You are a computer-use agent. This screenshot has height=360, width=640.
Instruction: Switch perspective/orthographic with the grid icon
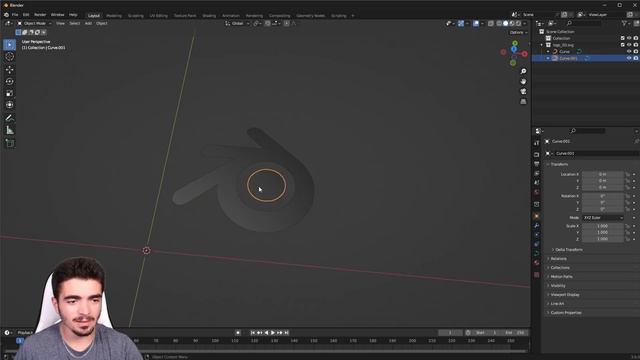(x=523, y=101)
